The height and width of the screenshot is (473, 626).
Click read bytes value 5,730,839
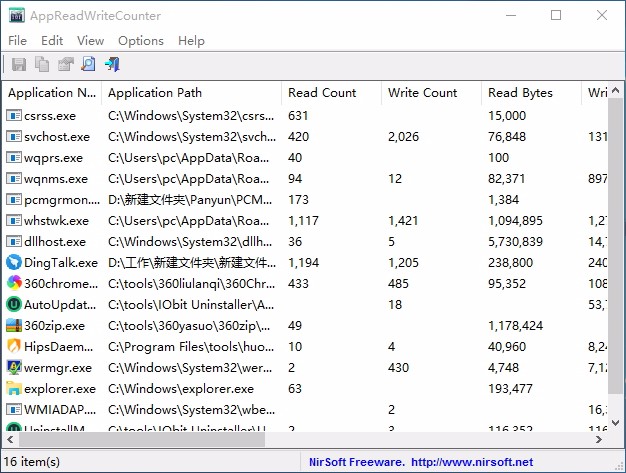[515, 241]
